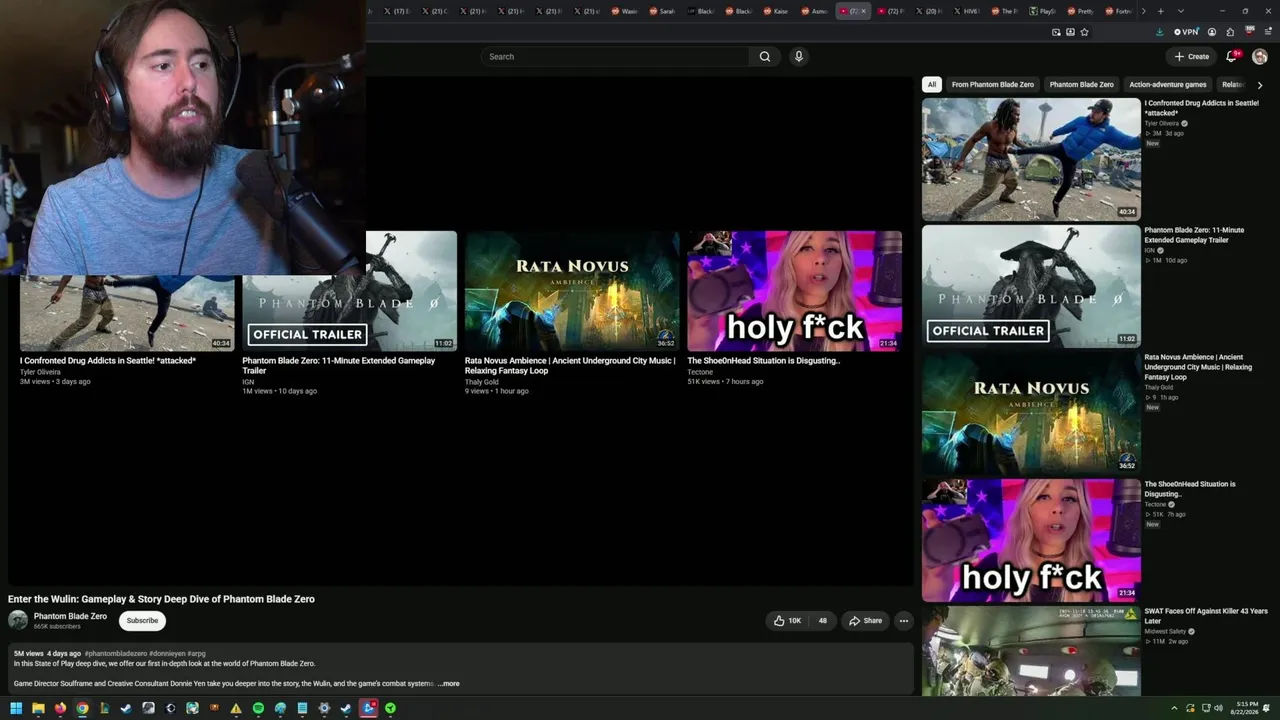Like the video with 10K thumbs up
This screenshot has height=720, width=1280.
pyautogui.click(x=787, y=621)
